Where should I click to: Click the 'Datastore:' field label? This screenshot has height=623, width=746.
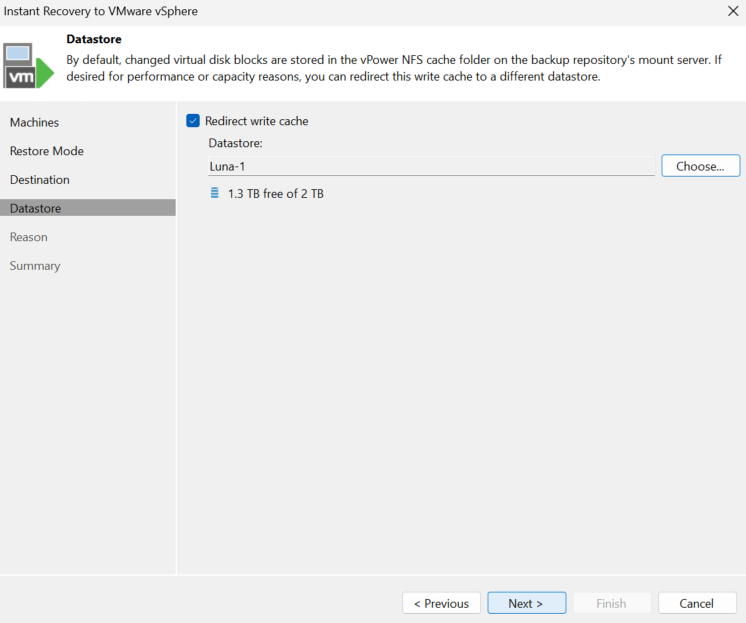tap(236, 143)
